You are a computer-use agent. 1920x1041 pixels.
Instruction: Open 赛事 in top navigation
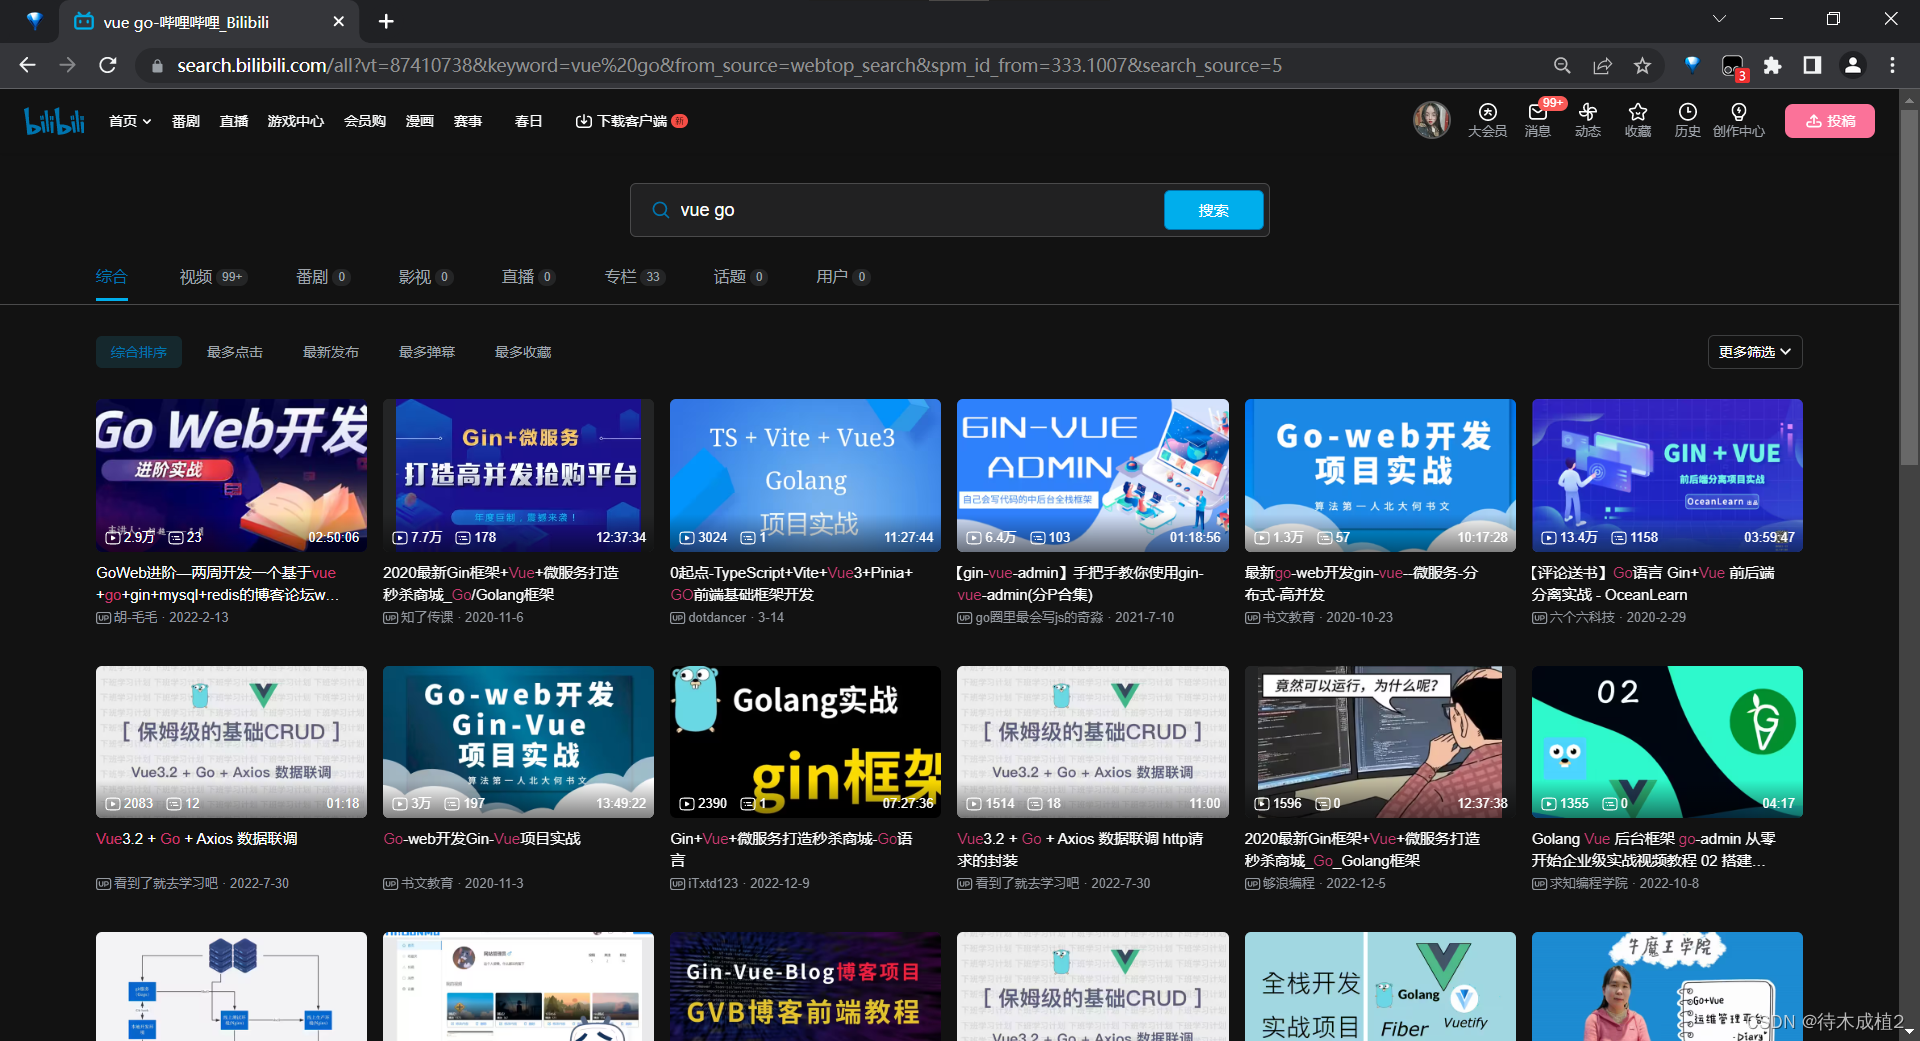coord(468,121)
